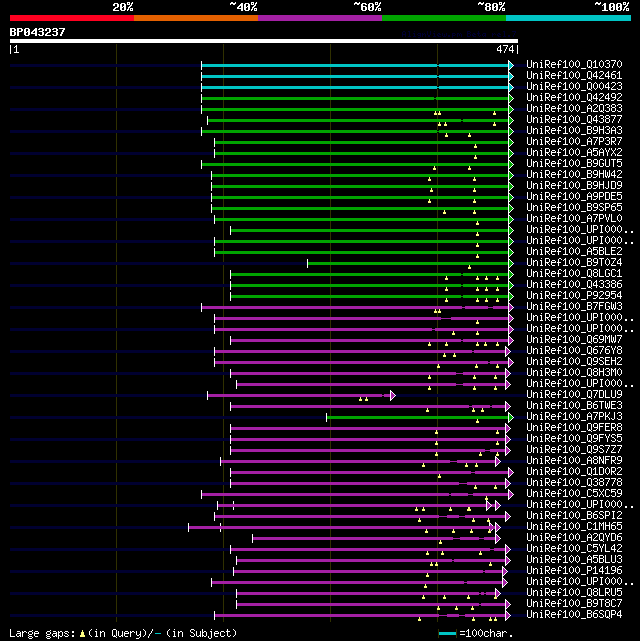640x641 pixels.
Task: Click the UniRef100_Q676Y8 label
Action: 574,351
